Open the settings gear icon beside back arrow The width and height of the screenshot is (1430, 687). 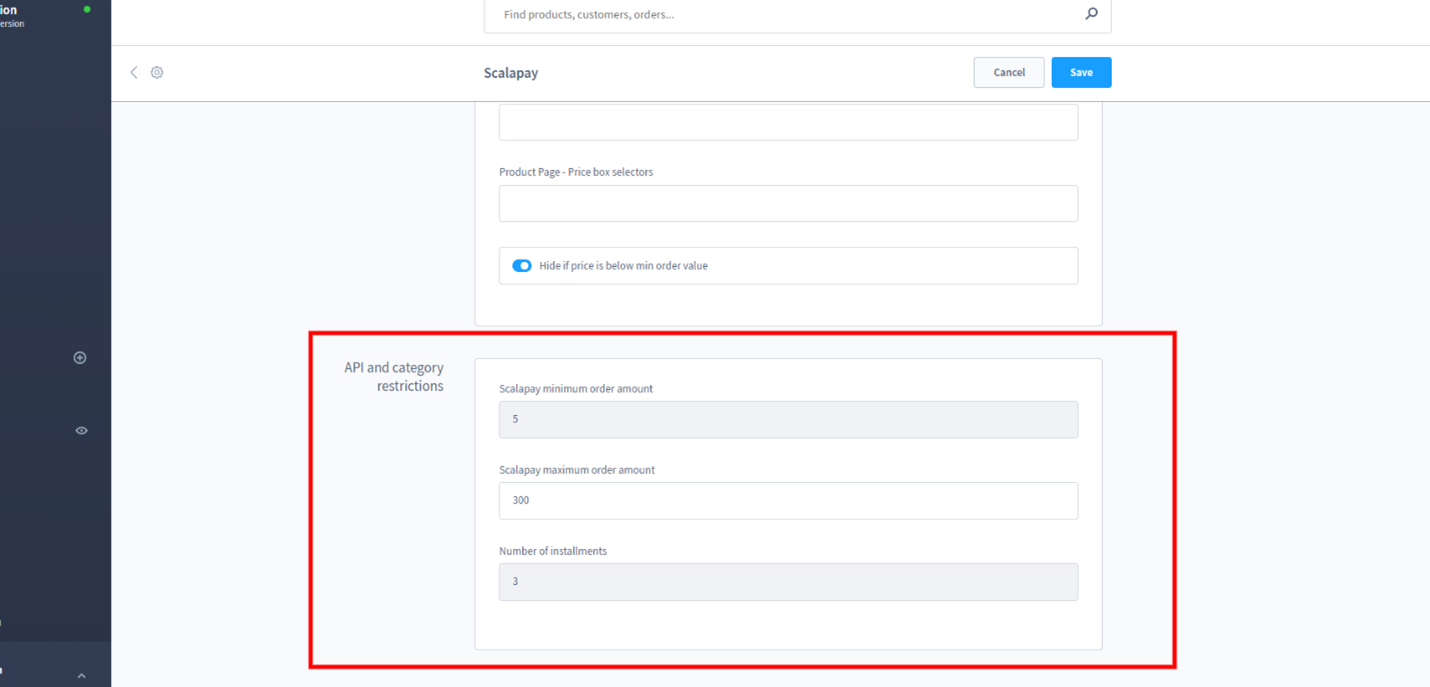(157, 72)
